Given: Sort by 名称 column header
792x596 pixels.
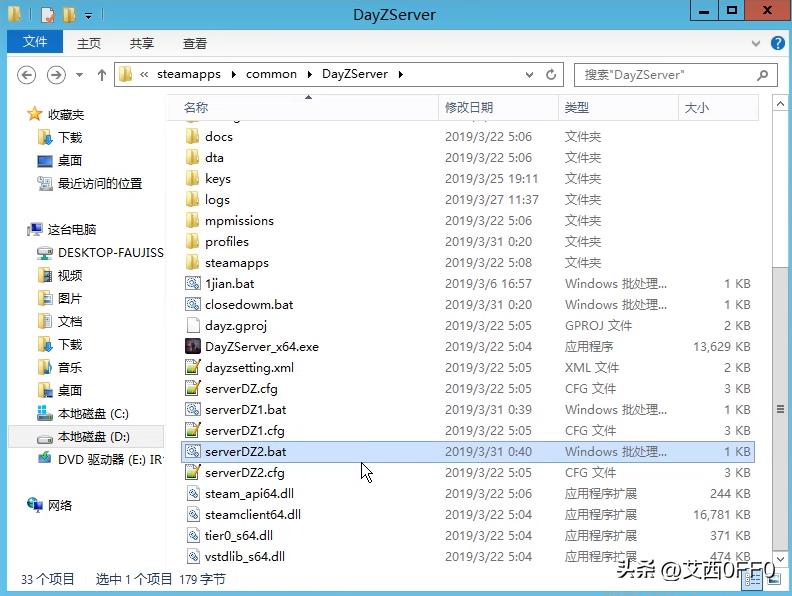Looking at the screenshot, I should coord(302,108).
